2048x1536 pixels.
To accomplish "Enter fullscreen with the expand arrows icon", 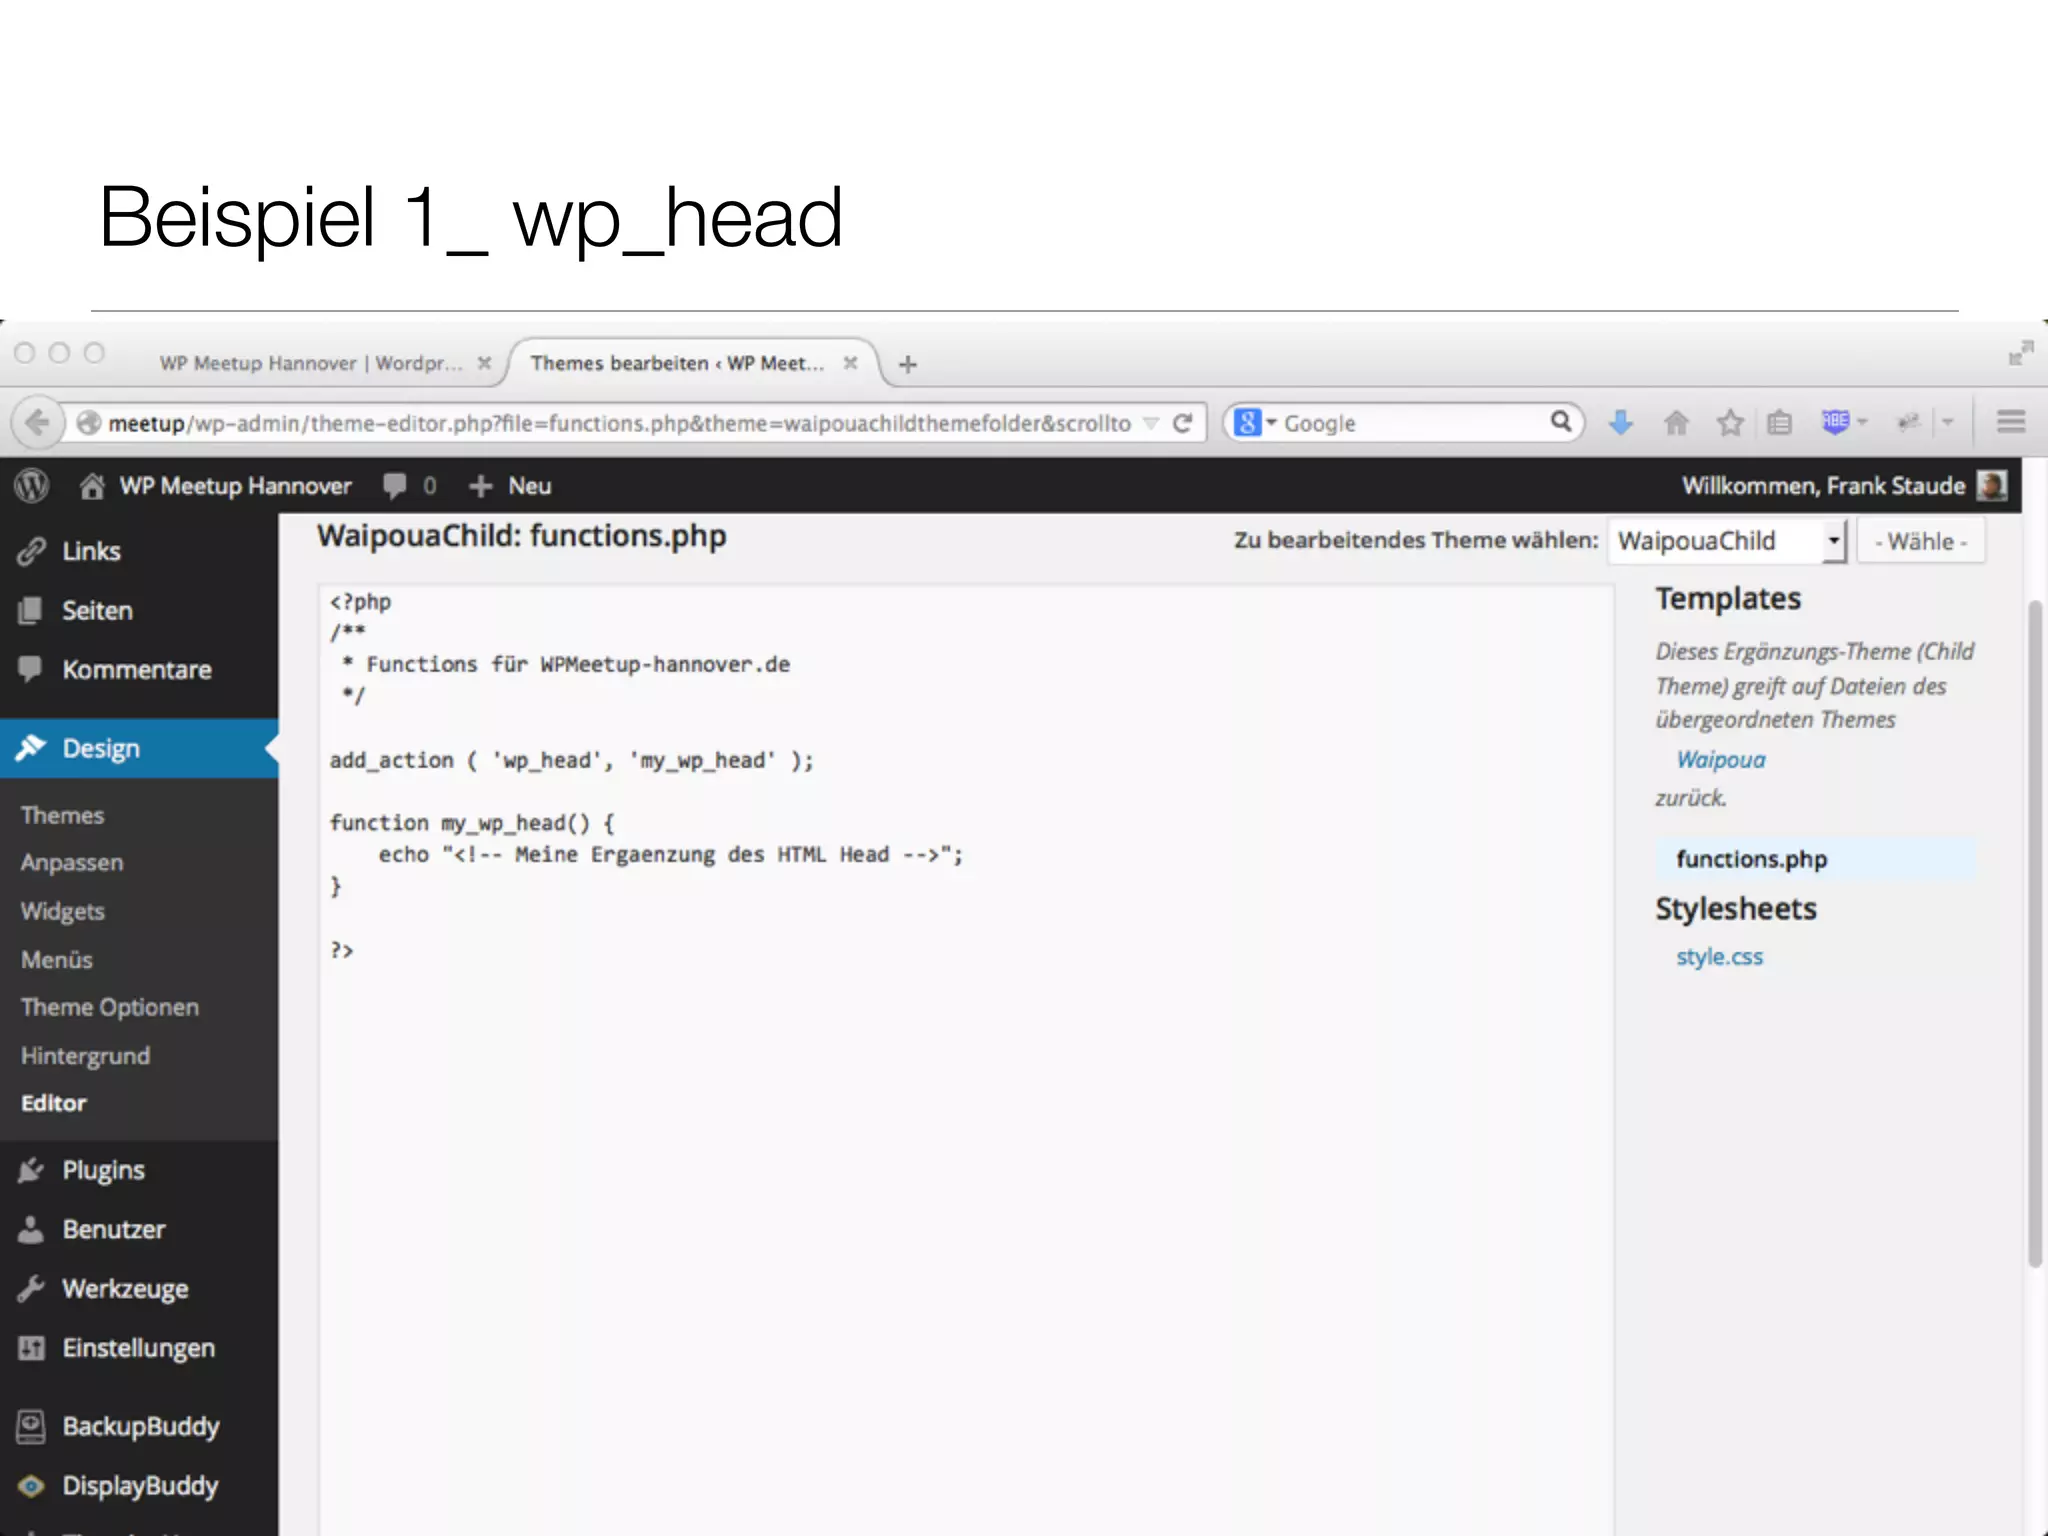I will coord(2021,353).
